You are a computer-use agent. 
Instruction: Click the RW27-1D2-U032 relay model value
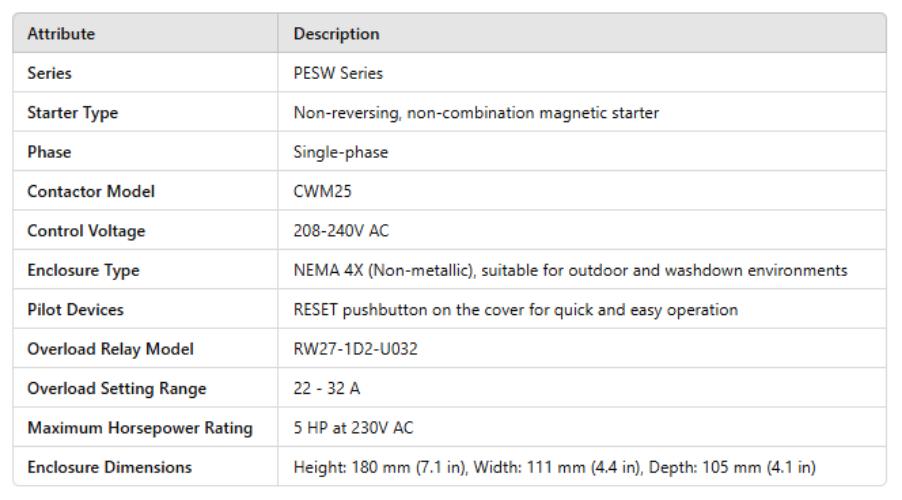click(357, 349)
